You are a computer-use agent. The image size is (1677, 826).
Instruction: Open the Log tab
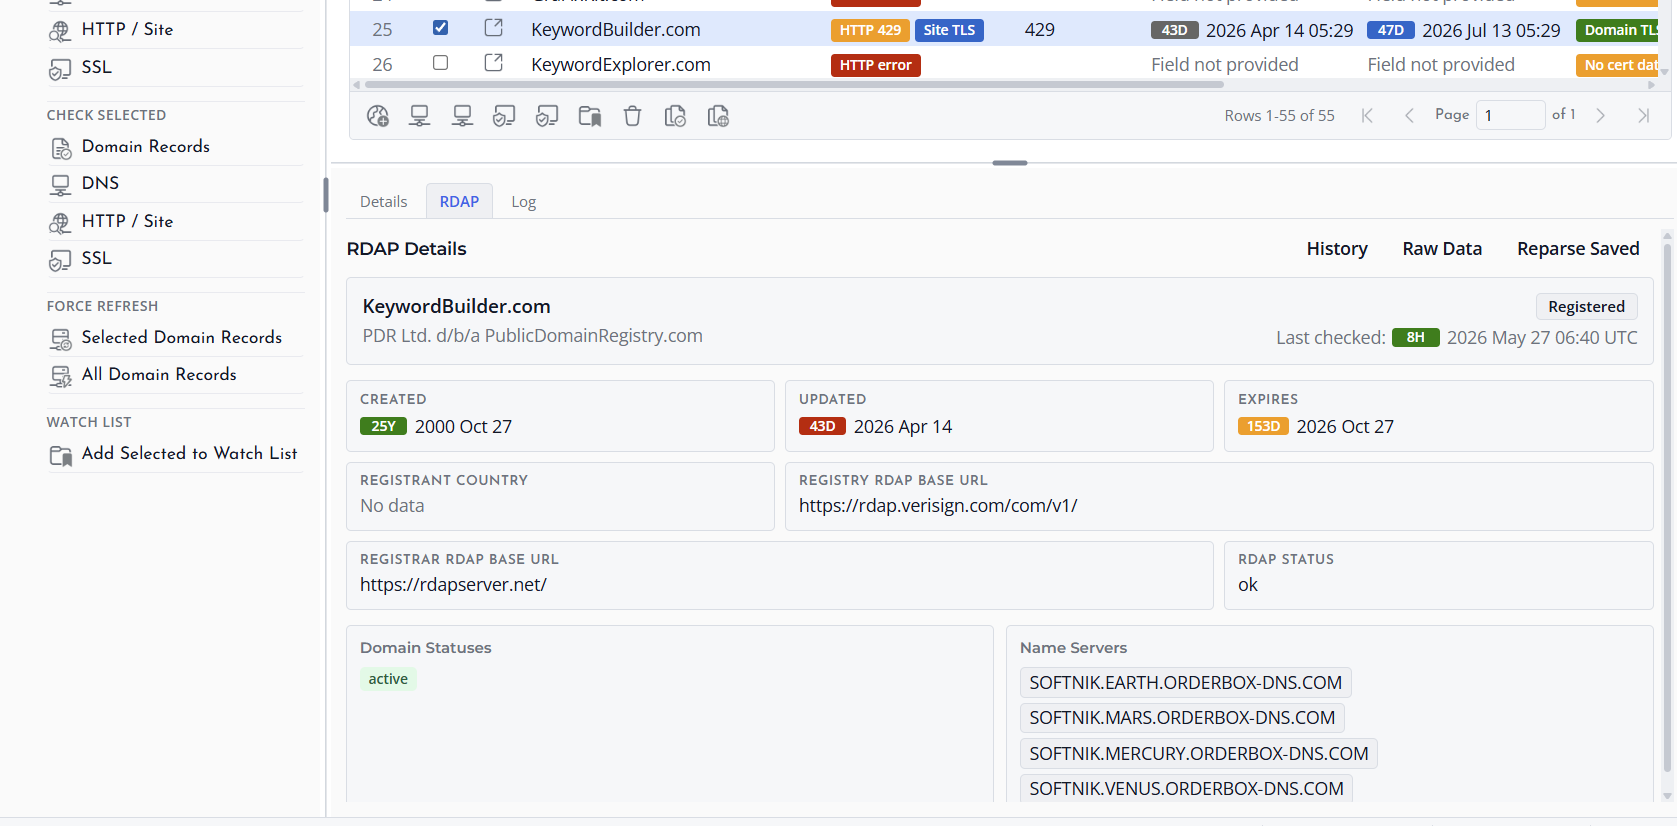pyautogui.click(x=524, y=201)
